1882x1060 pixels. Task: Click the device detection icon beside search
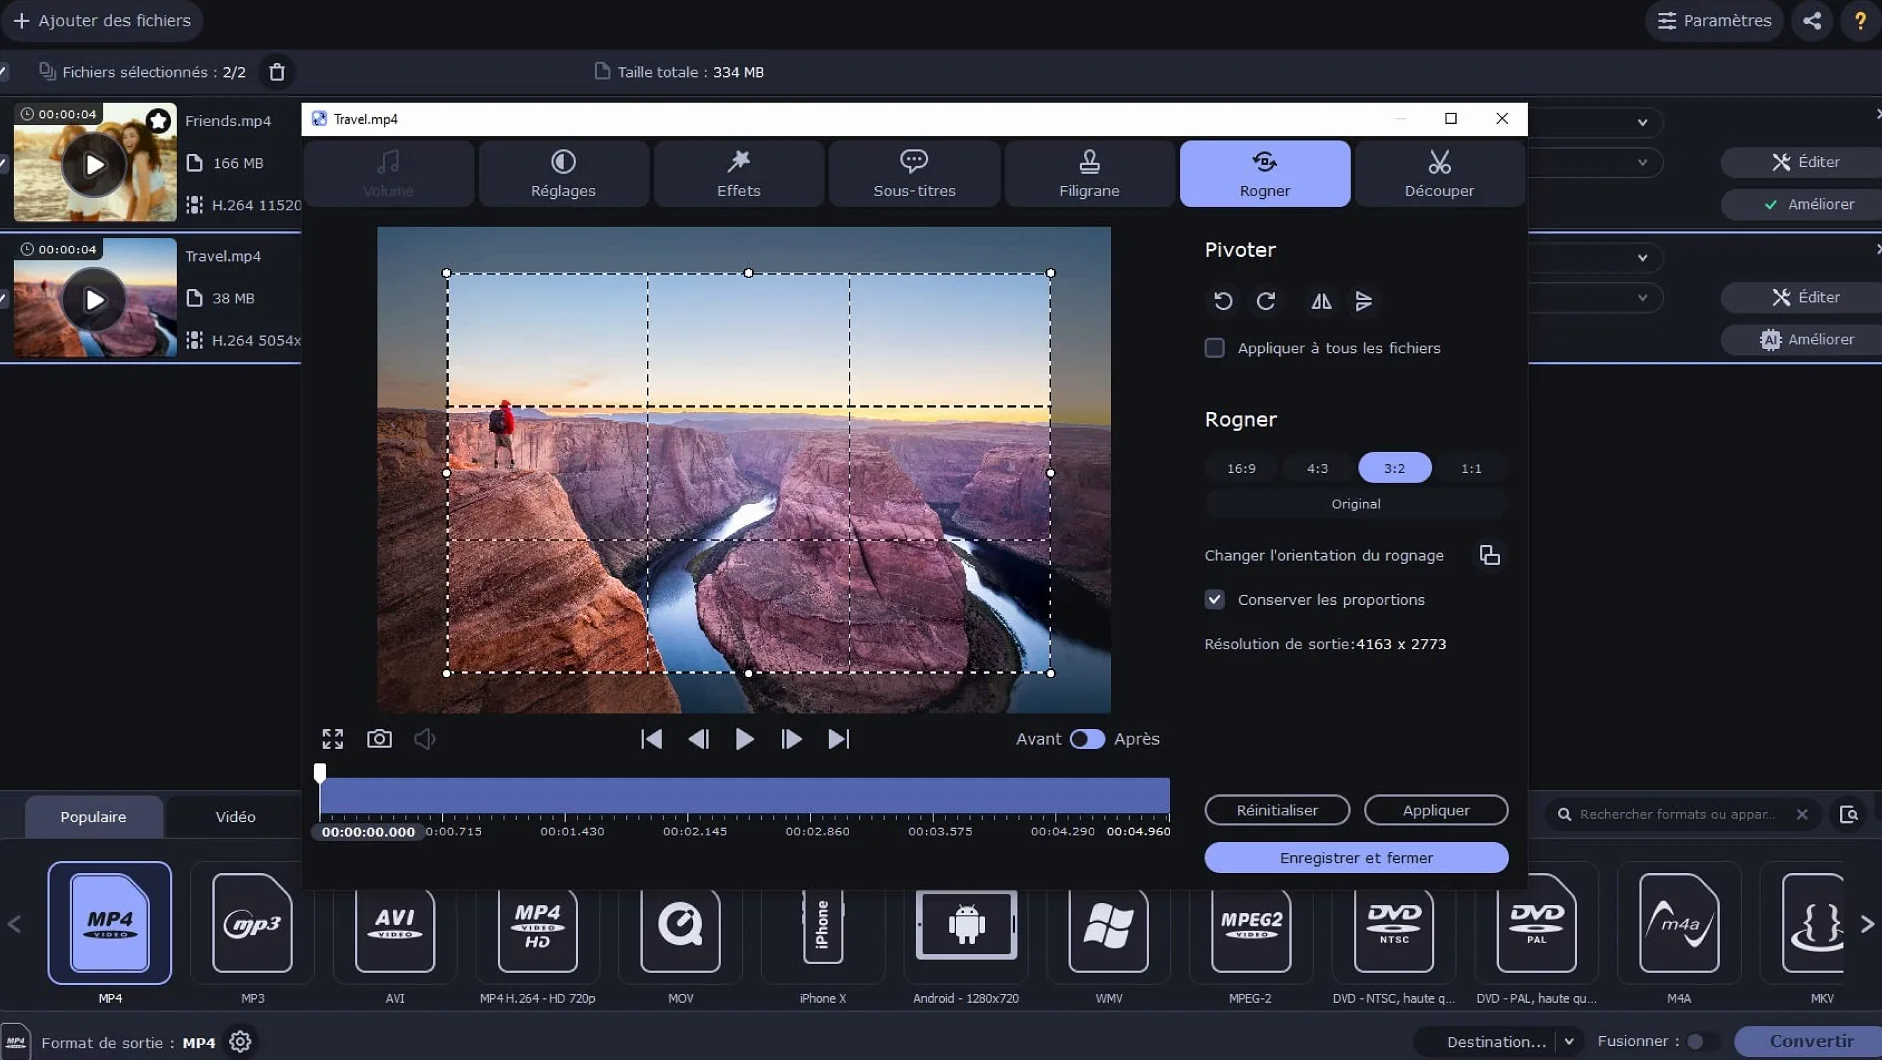coord(1849,814)
